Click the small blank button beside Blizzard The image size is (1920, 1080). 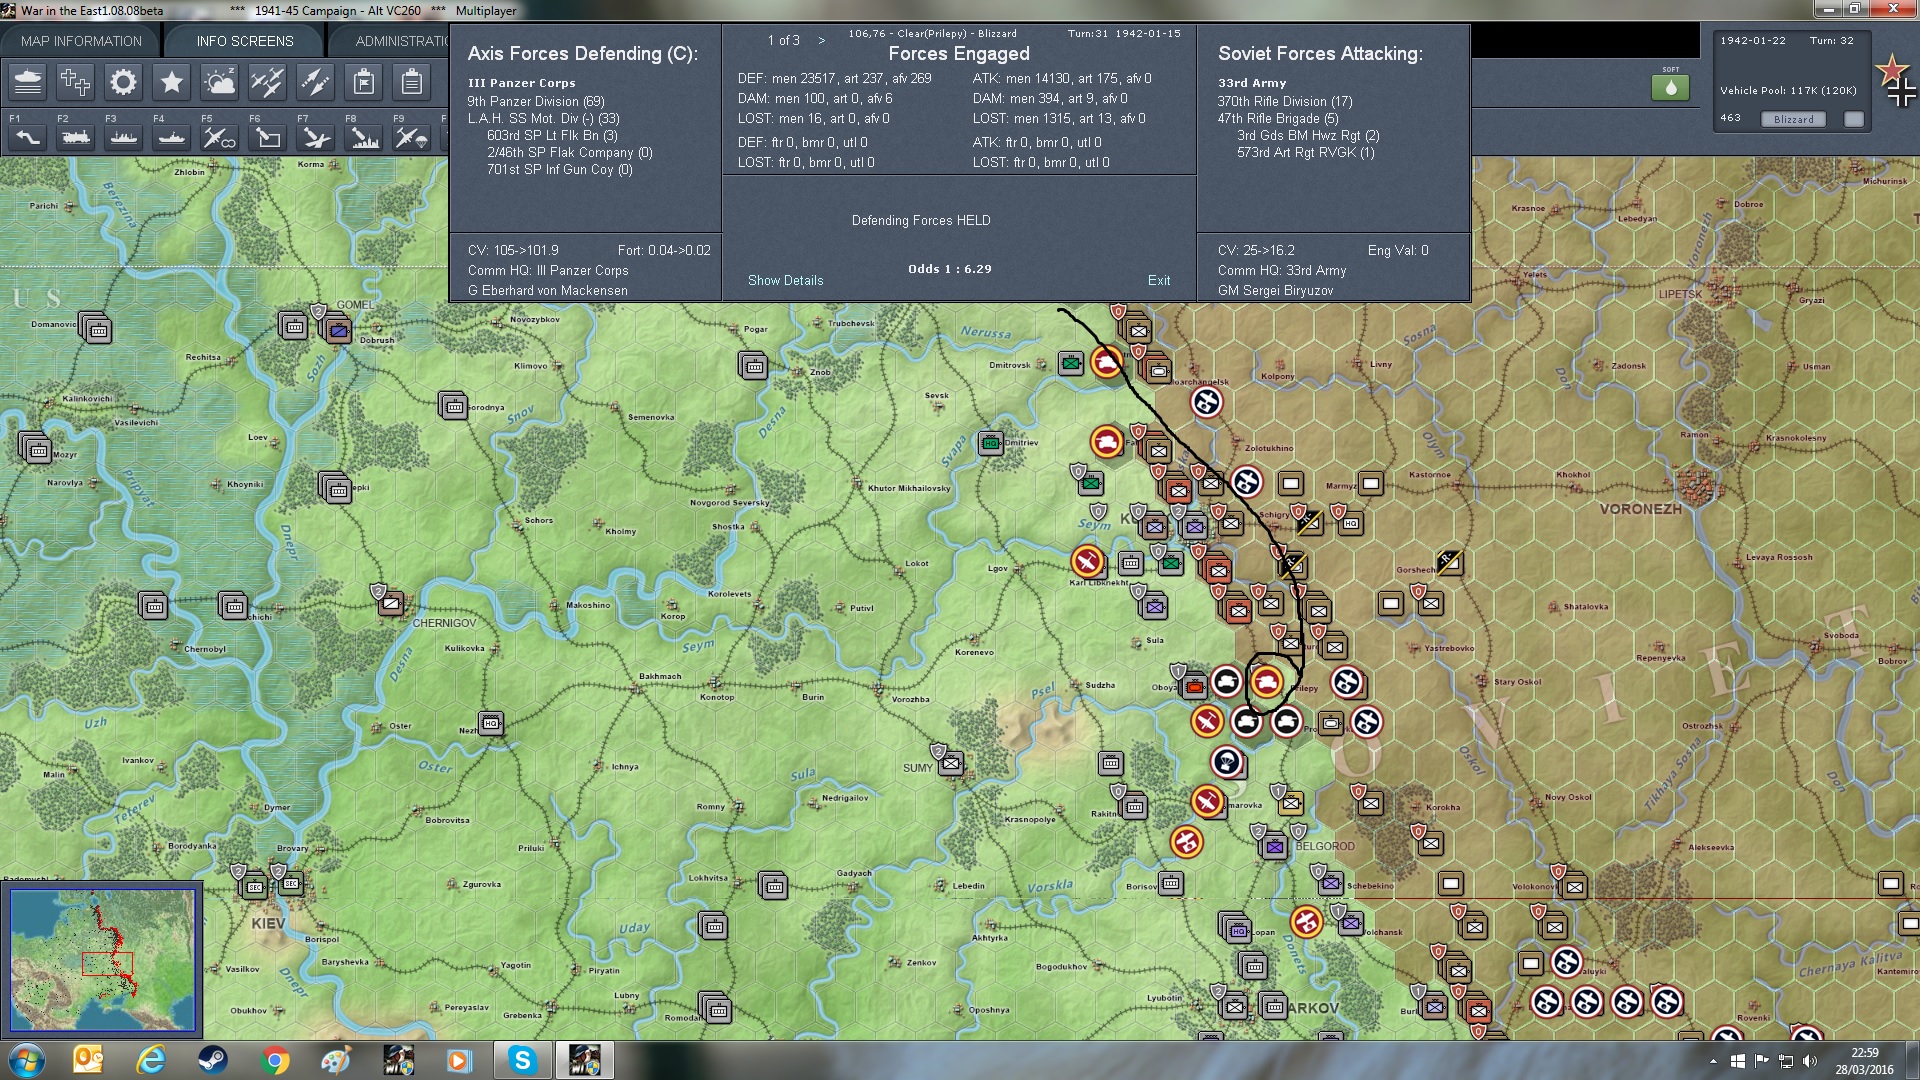pyautogui.click(x=1854, y=119)
